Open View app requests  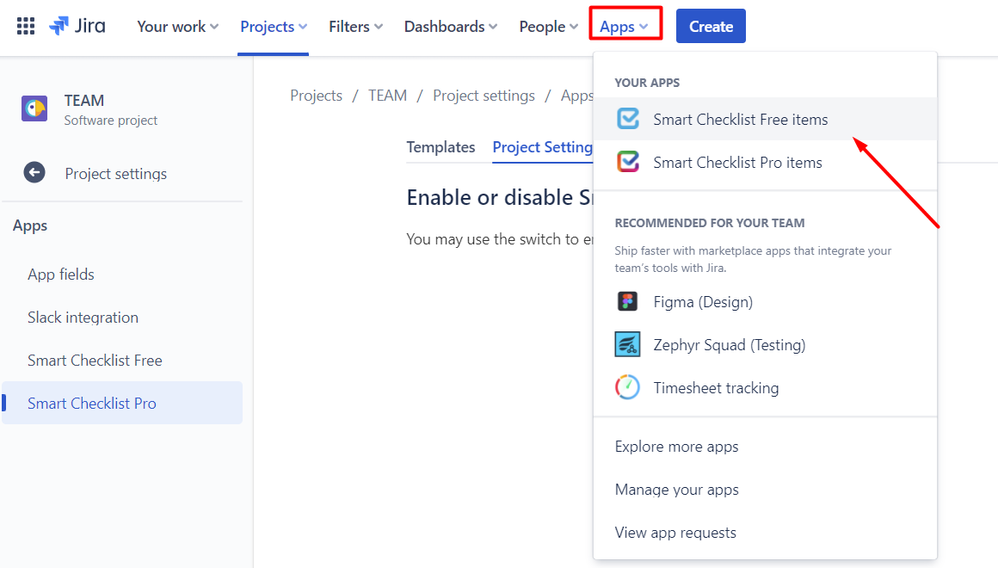tap(765, 532)
